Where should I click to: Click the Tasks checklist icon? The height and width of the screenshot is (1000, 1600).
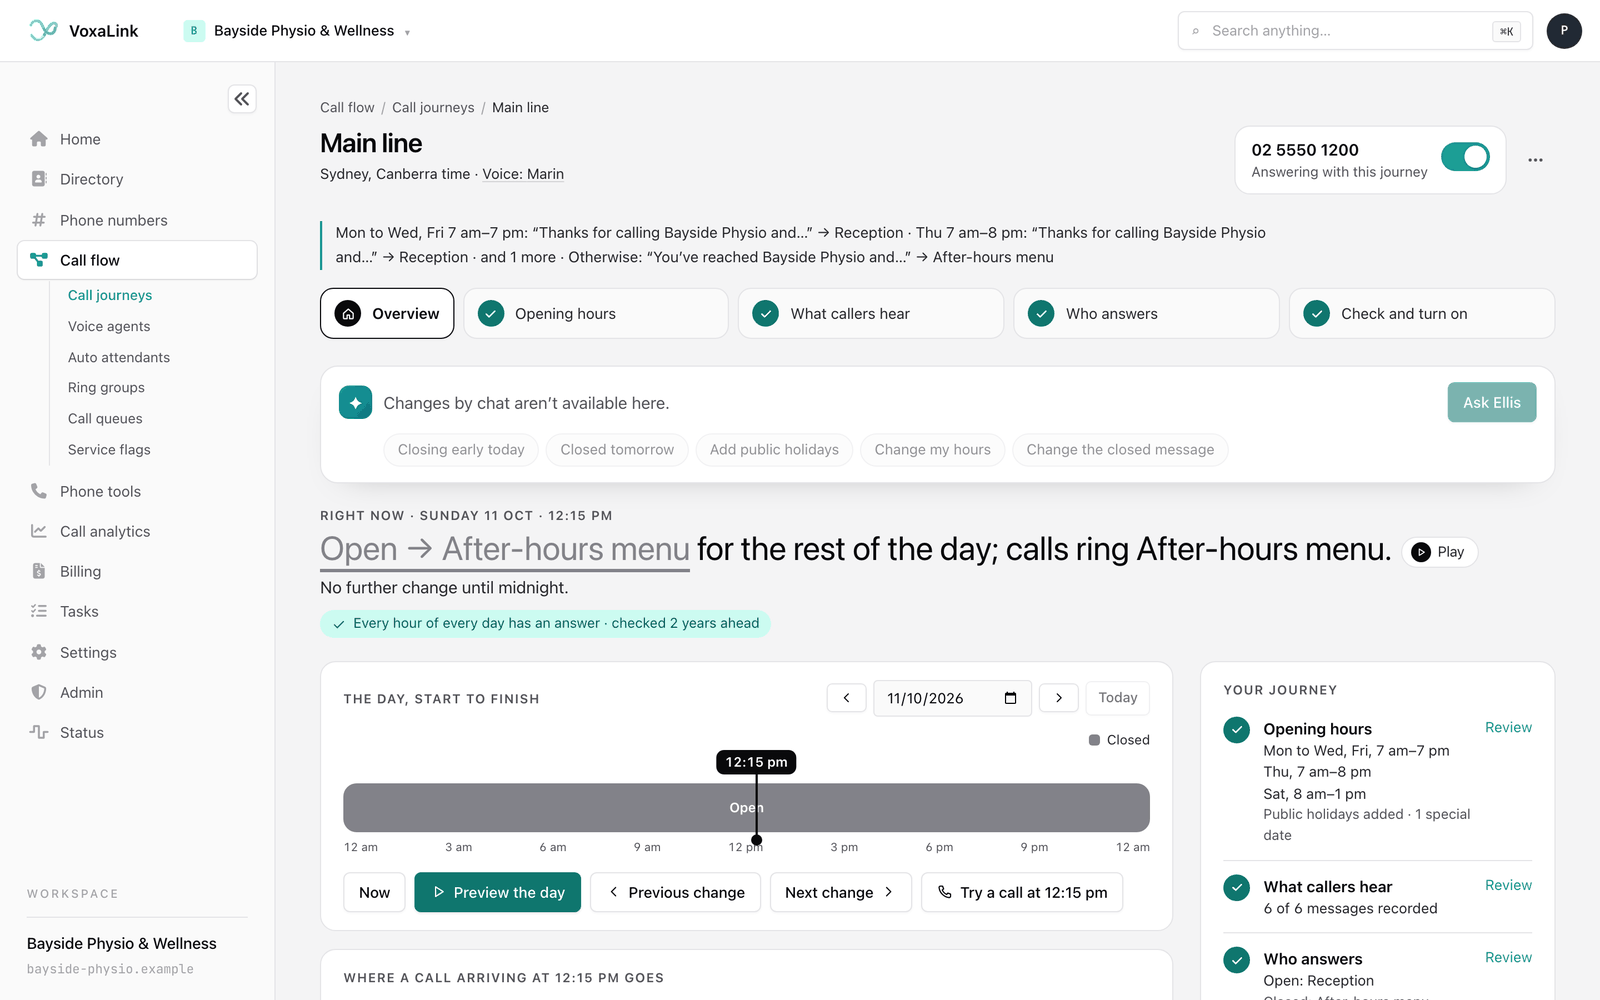(39, 611)
